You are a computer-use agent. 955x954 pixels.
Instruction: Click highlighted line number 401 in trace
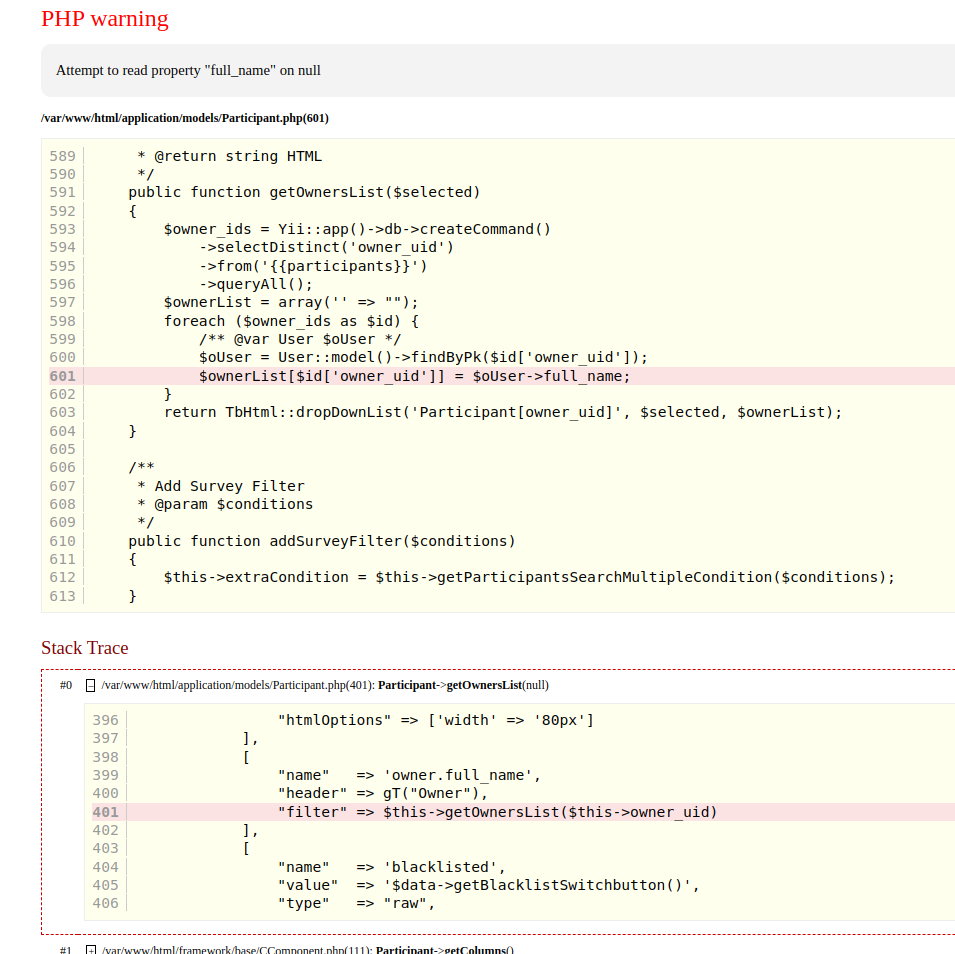[105, 812]
